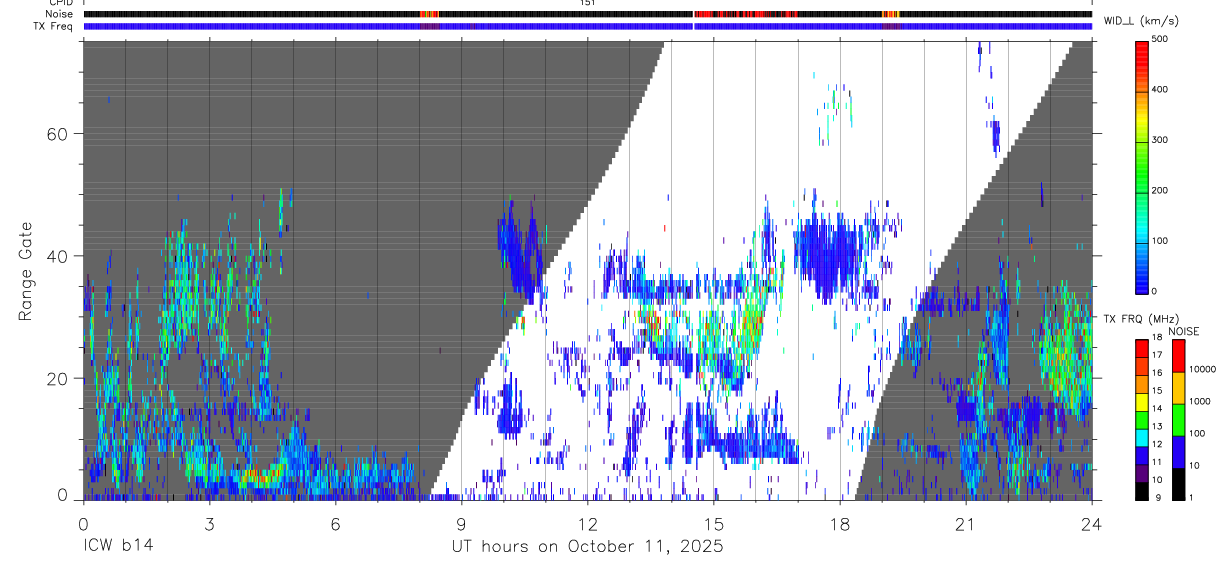Pick cyan 12–13 MHz swatch in TX FRQ legend
The height and width of the screenshot is (567, 1228).
coord(1142,437)
